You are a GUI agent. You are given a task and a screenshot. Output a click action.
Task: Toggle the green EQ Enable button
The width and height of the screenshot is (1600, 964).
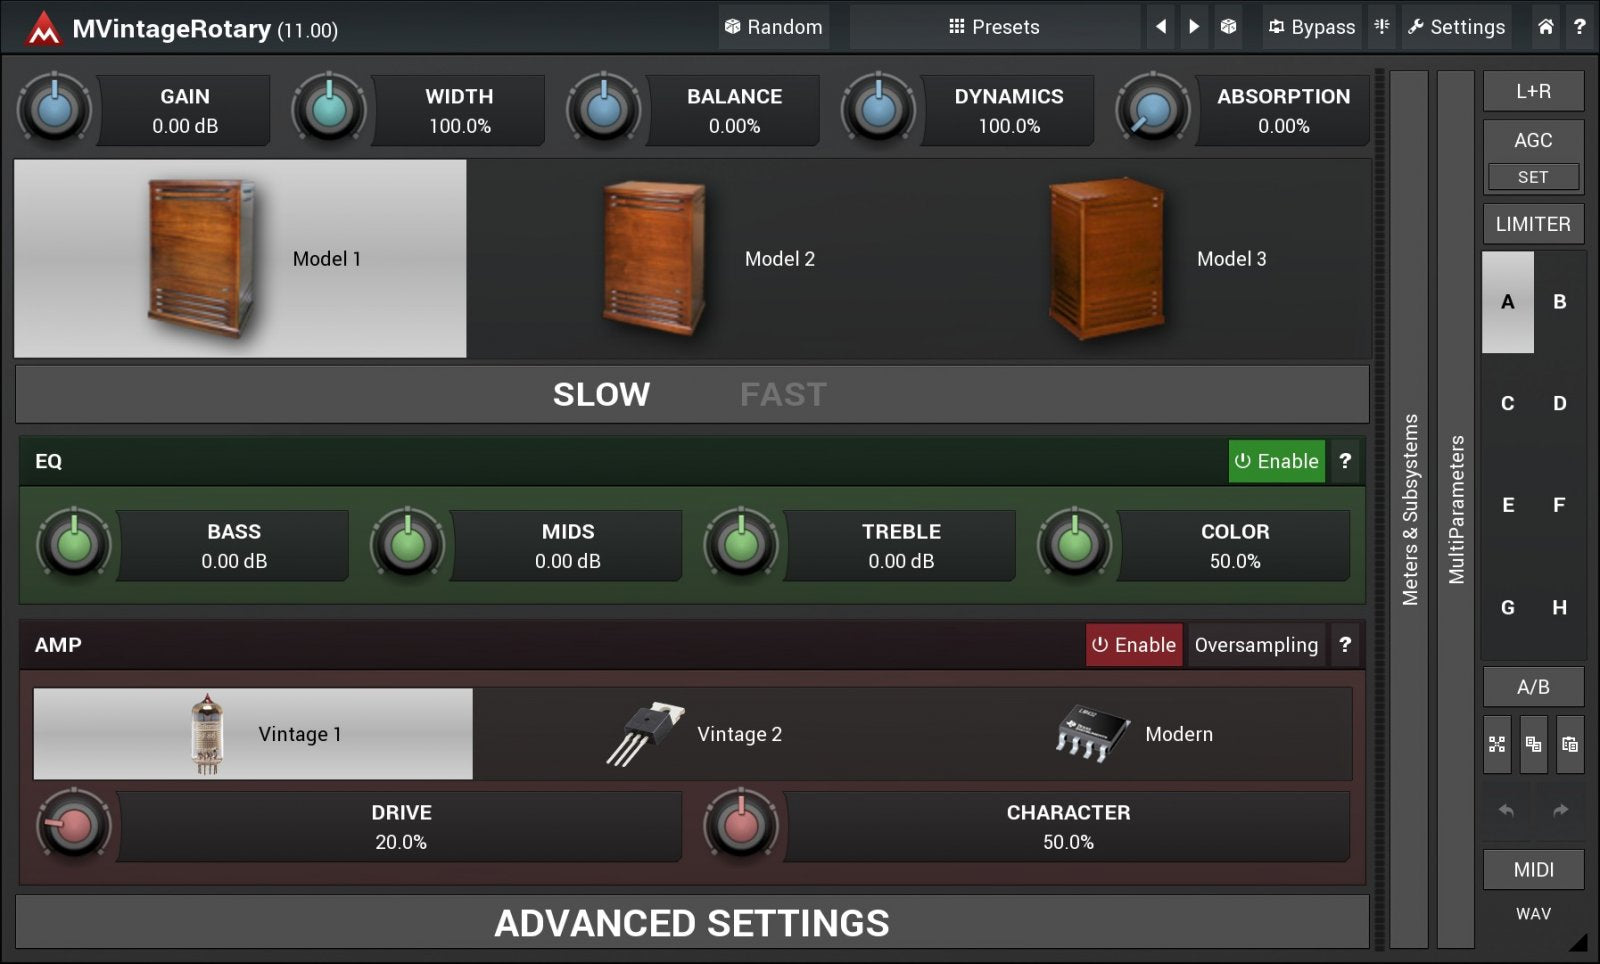(1276, 461)
